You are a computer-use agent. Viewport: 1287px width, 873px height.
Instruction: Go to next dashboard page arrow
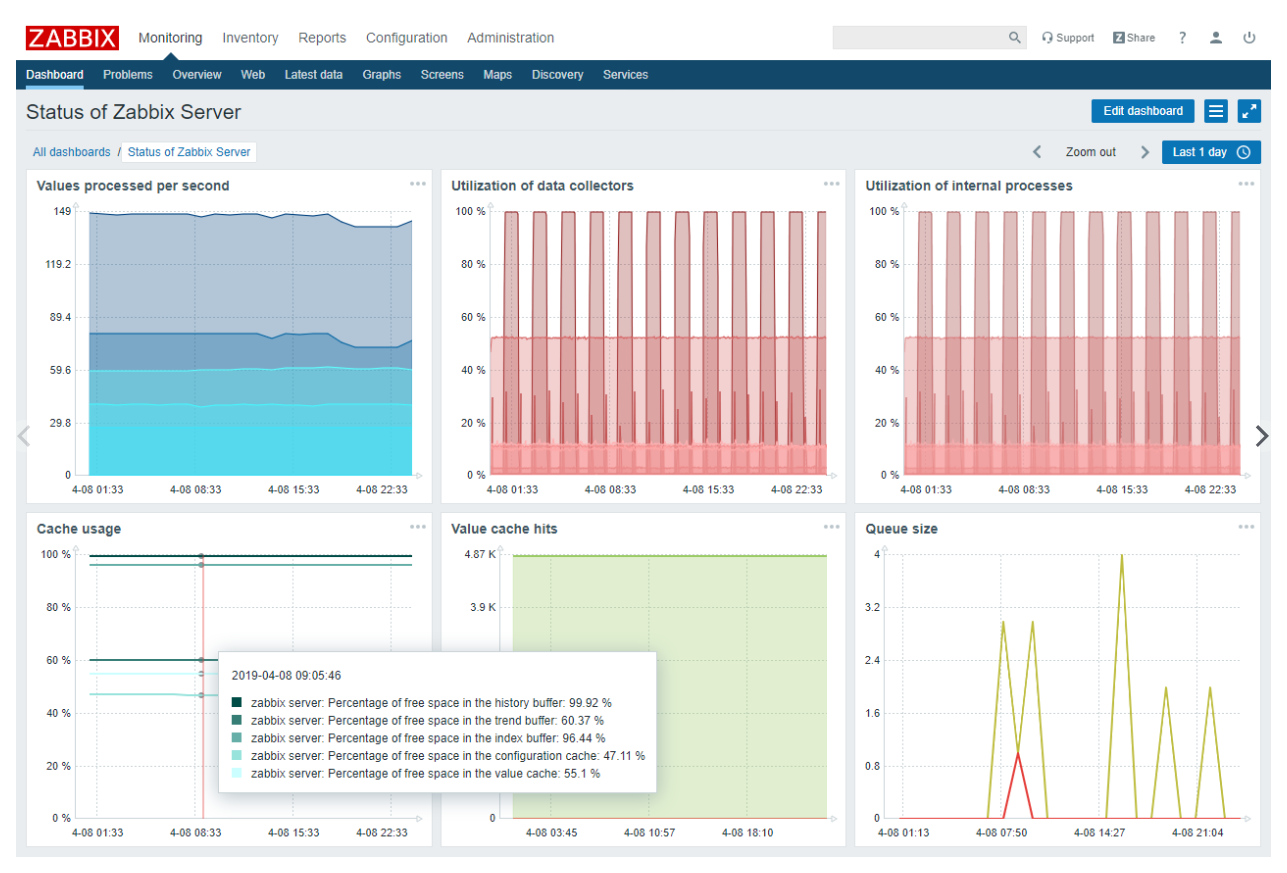(x=1262, y=436)
